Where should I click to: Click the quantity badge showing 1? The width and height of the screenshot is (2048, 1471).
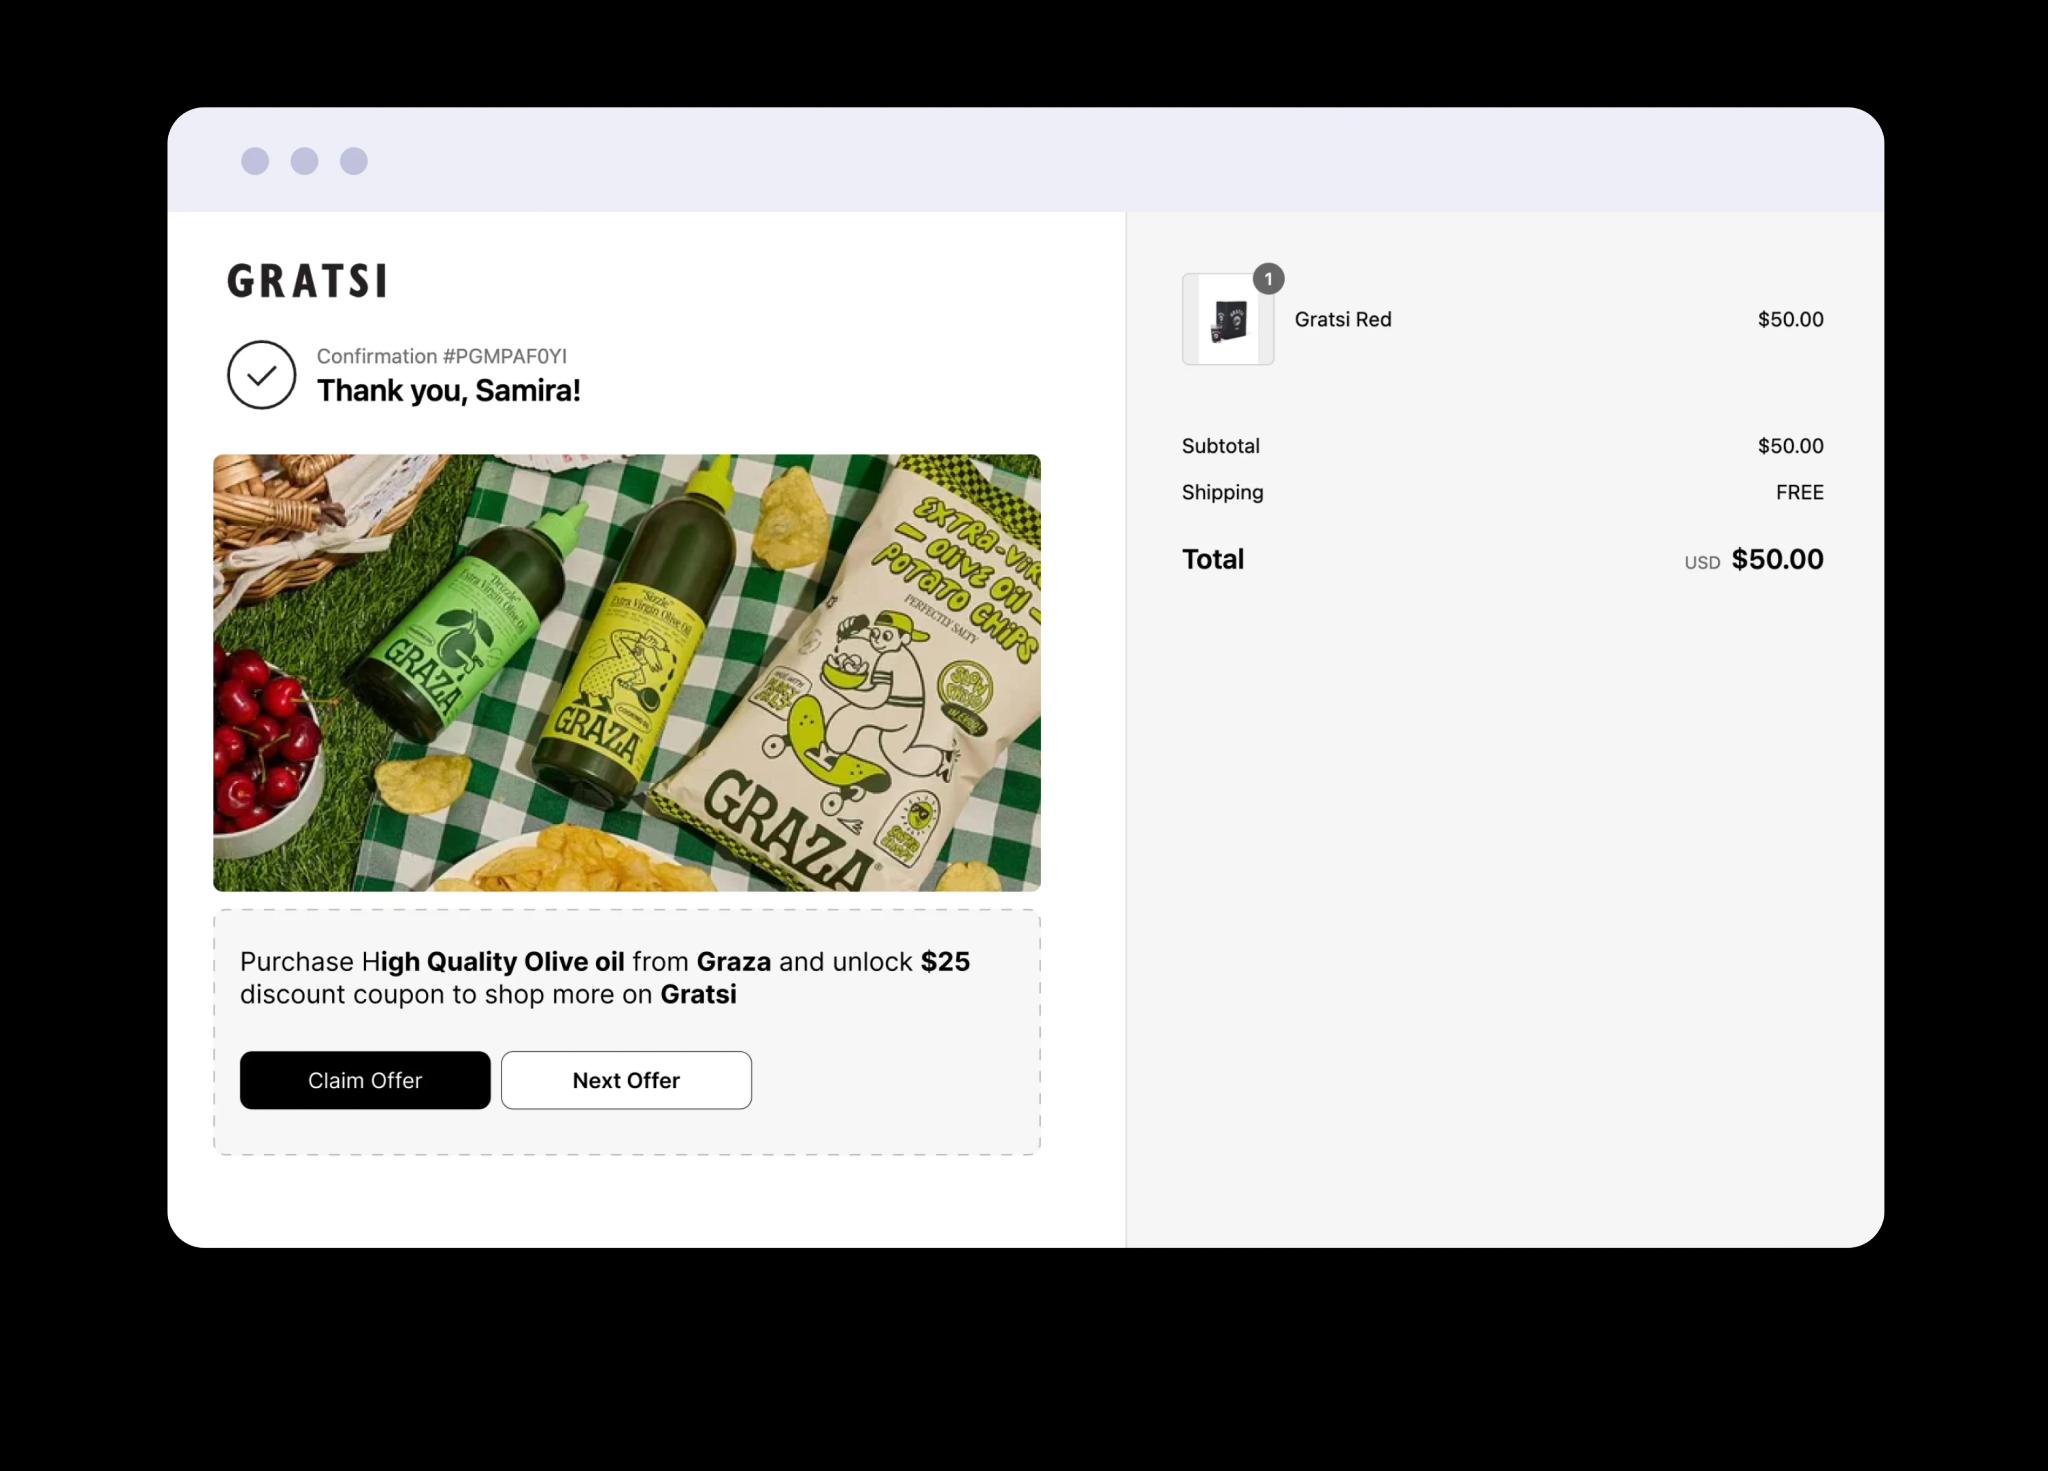pyautogui.click(x=1268, y=279)
